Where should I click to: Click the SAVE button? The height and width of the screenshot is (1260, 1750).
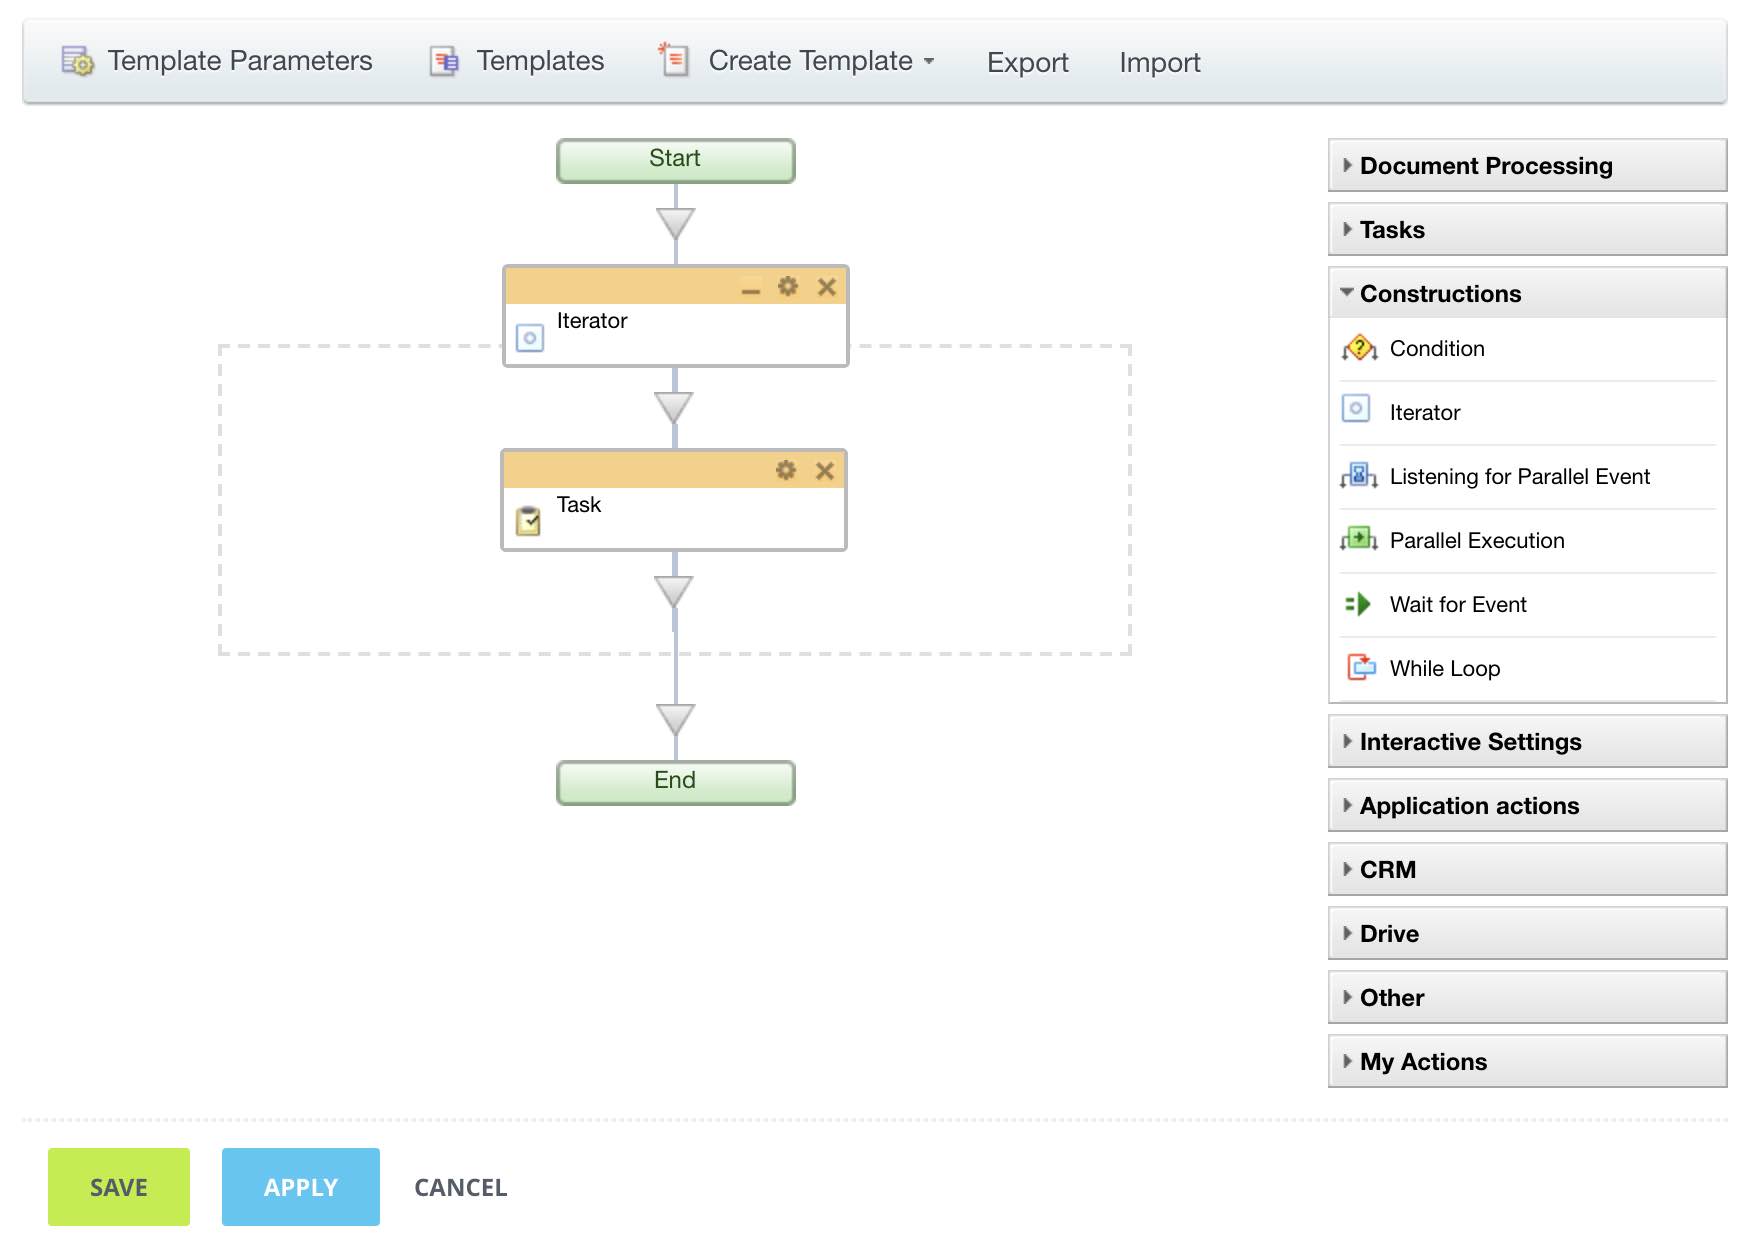[x=118, y=1187]
